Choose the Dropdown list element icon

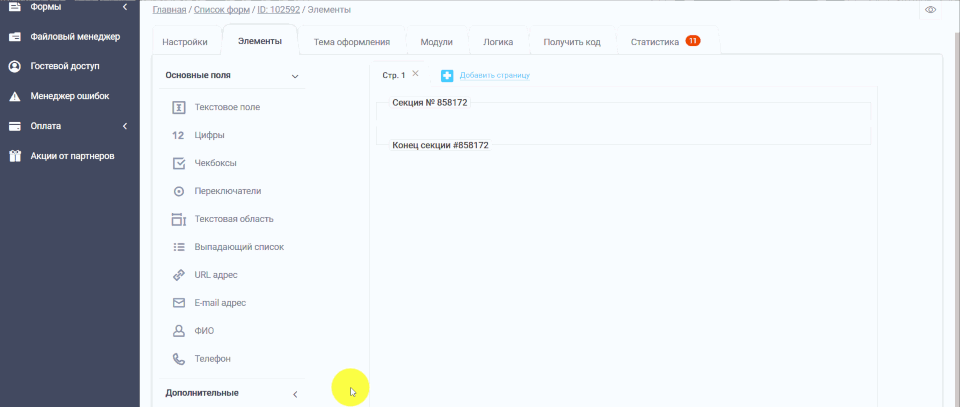pyautogui.click(x=179, y=247)
